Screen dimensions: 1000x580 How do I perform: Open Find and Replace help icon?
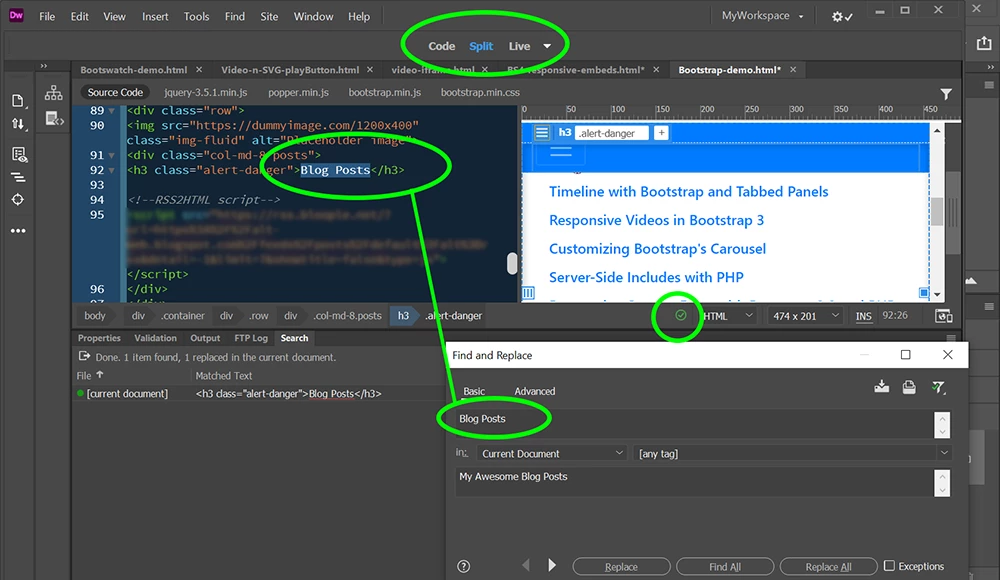pos(464,566)
